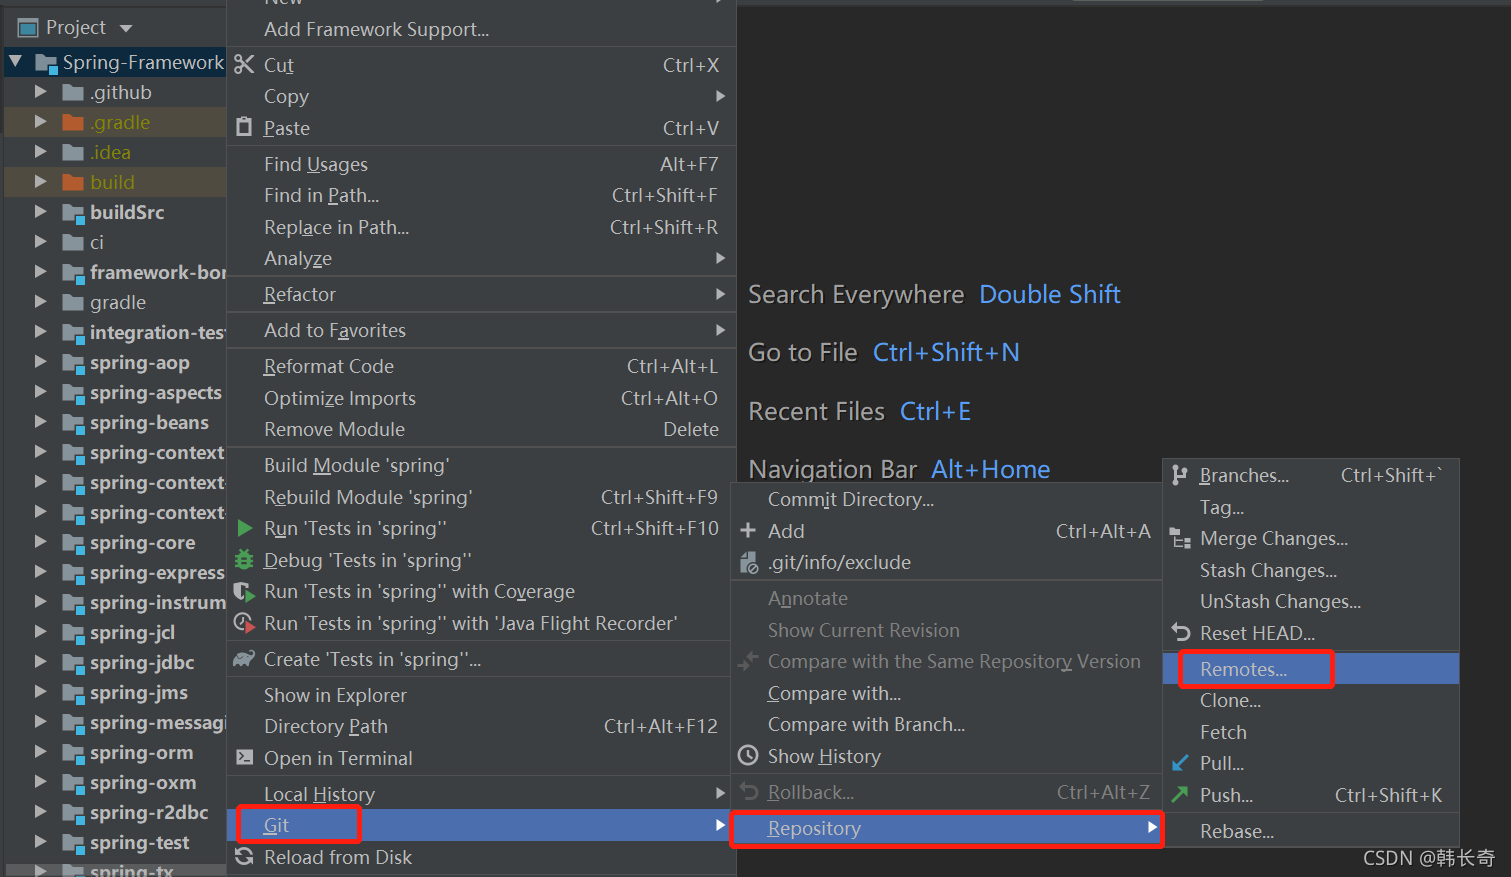
Task: Open the Refactor submenu
Action: tap(481, 294)
